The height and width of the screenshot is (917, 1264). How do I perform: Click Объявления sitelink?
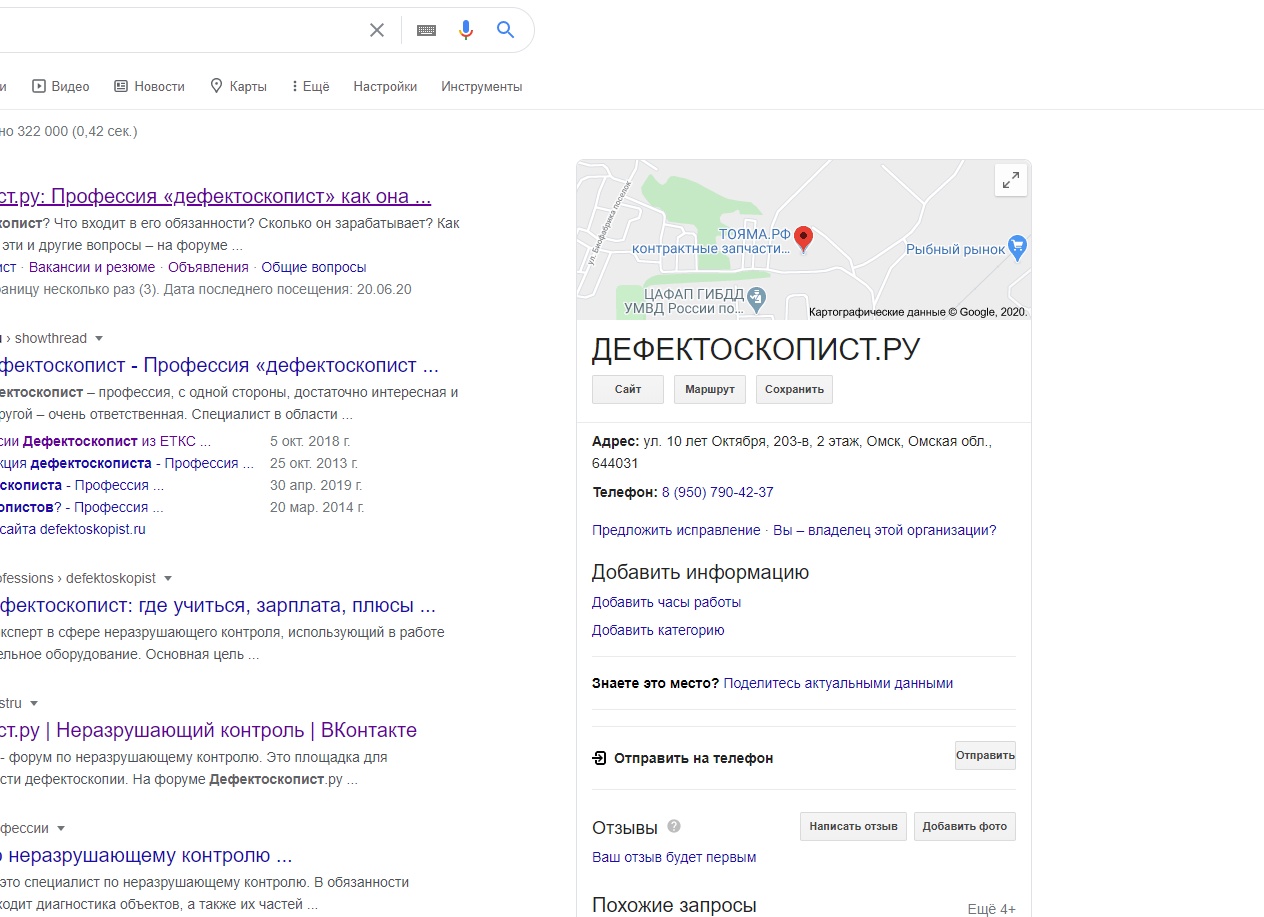point(208,267)
